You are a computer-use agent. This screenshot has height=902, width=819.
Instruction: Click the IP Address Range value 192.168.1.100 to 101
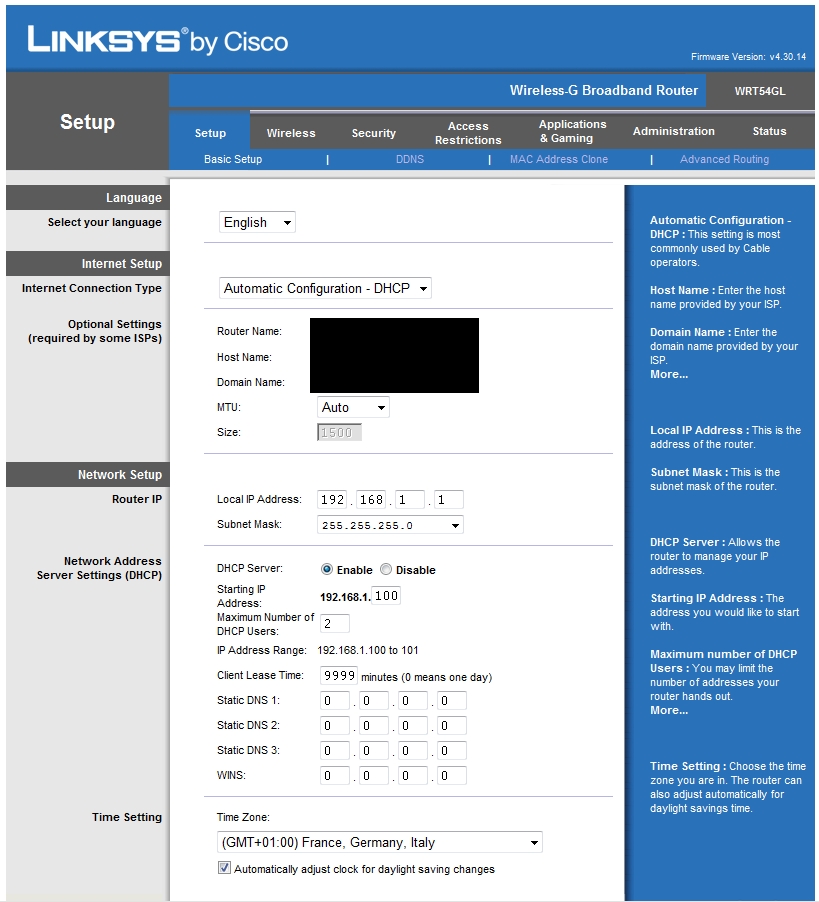tap(368, 651)
